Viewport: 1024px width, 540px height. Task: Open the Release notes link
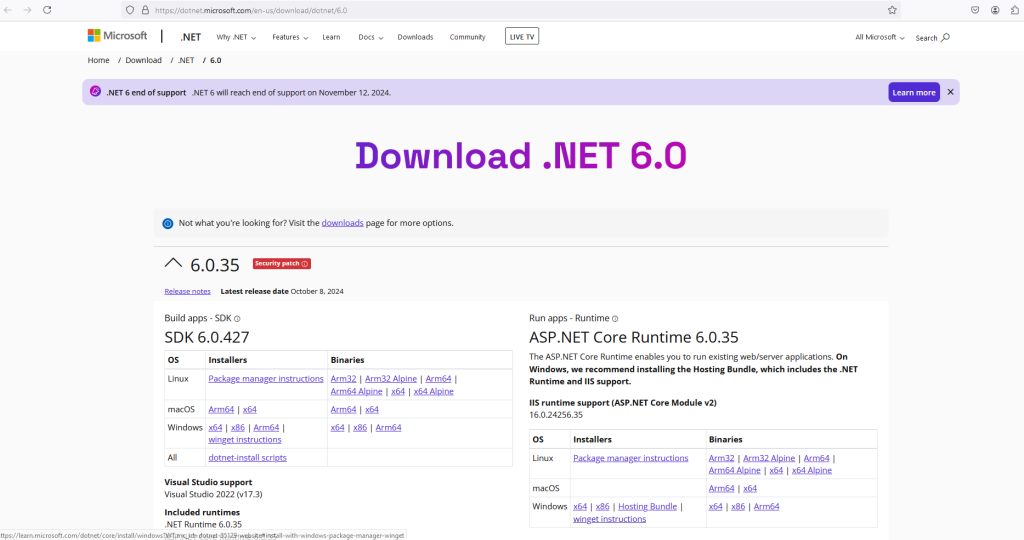pyautogui.click(x=187, y=291)
